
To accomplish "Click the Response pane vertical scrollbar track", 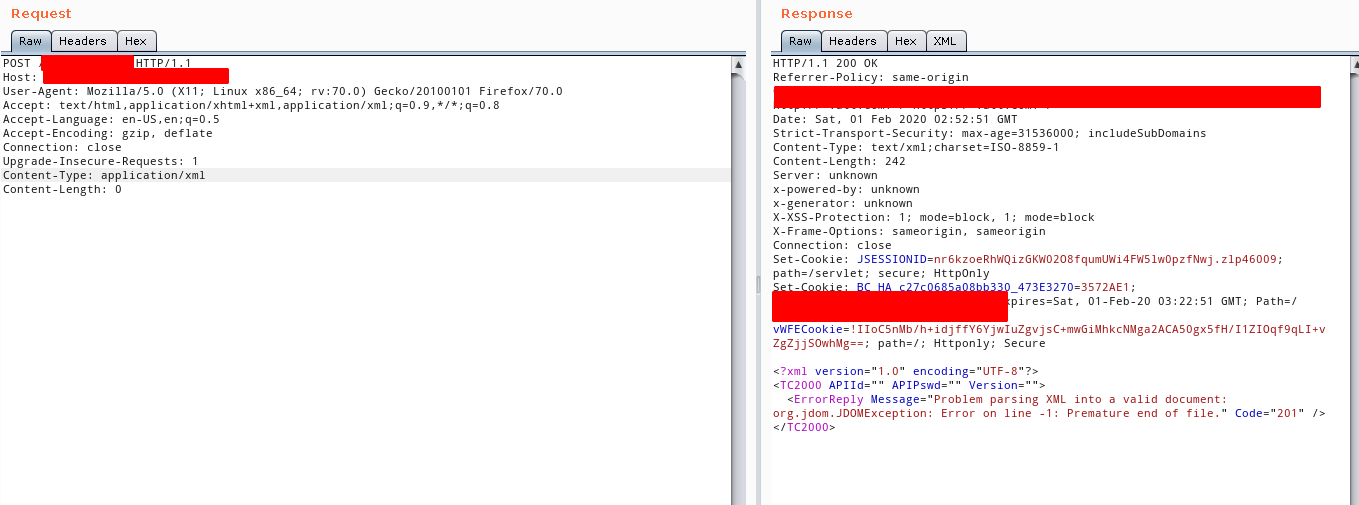I will [x=1352, y=300].
